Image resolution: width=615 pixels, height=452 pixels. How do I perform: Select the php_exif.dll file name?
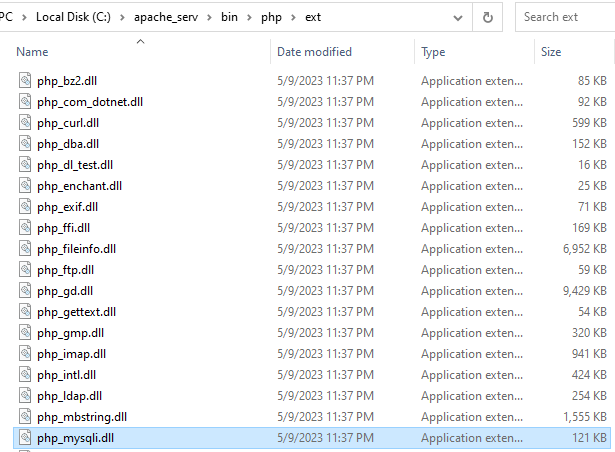pyautogui.click(x=67, y=207)
